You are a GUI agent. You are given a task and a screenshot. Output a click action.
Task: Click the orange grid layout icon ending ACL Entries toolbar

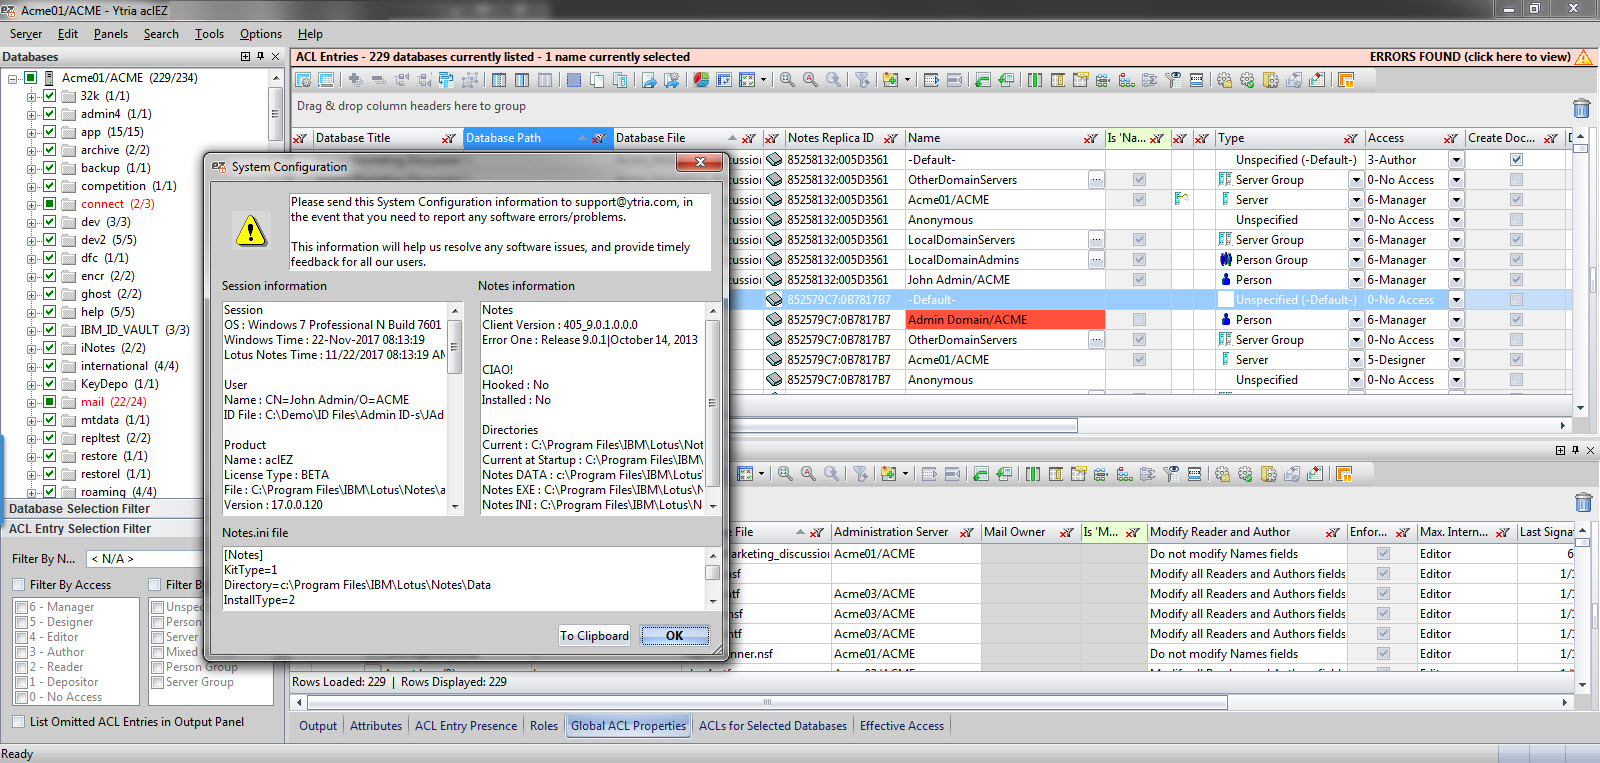[1346, 80]
